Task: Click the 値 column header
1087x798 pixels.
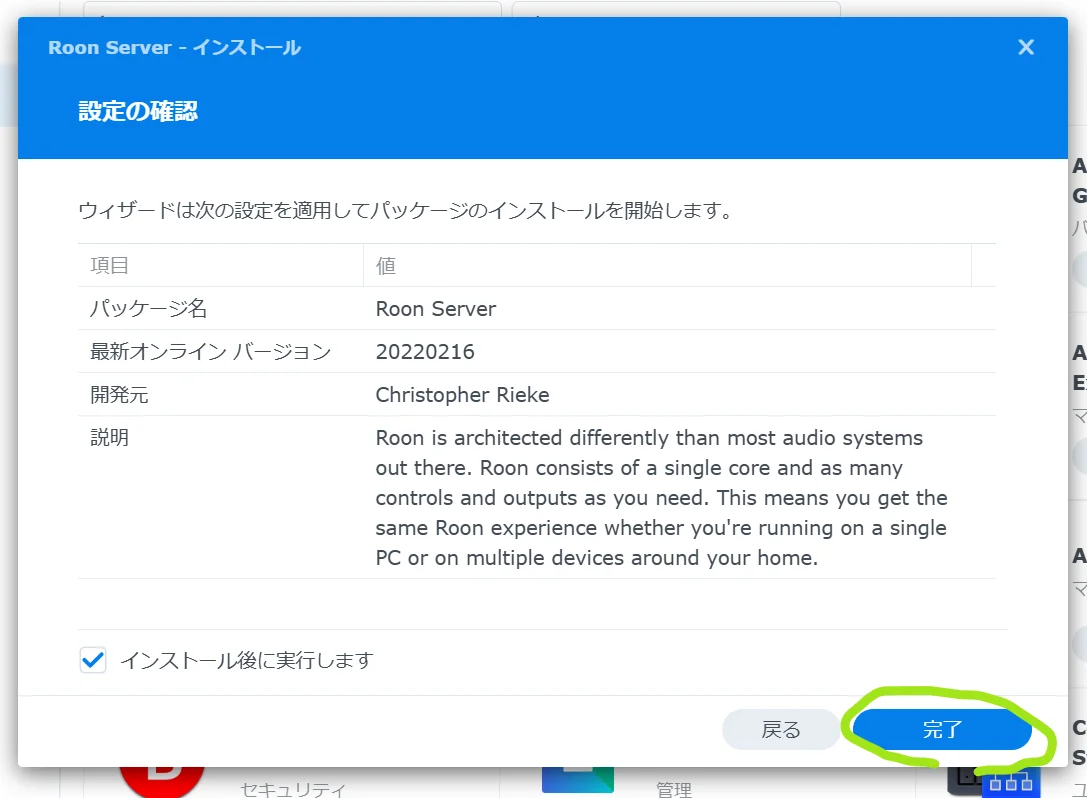Action: tap(386, 266)
